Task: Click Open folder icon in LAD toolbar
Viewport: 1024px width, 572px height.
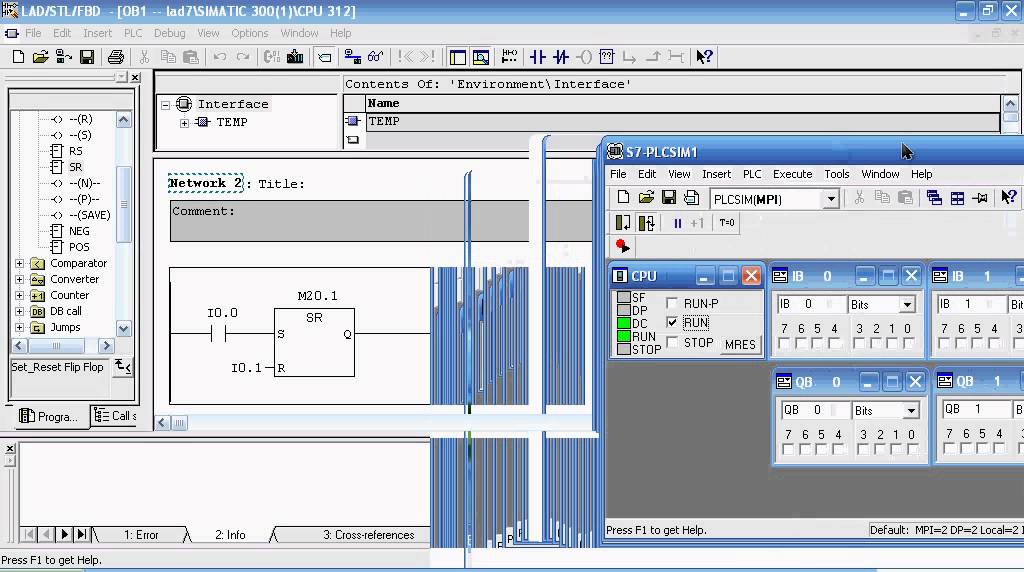Action: click(x=40, y=57)
